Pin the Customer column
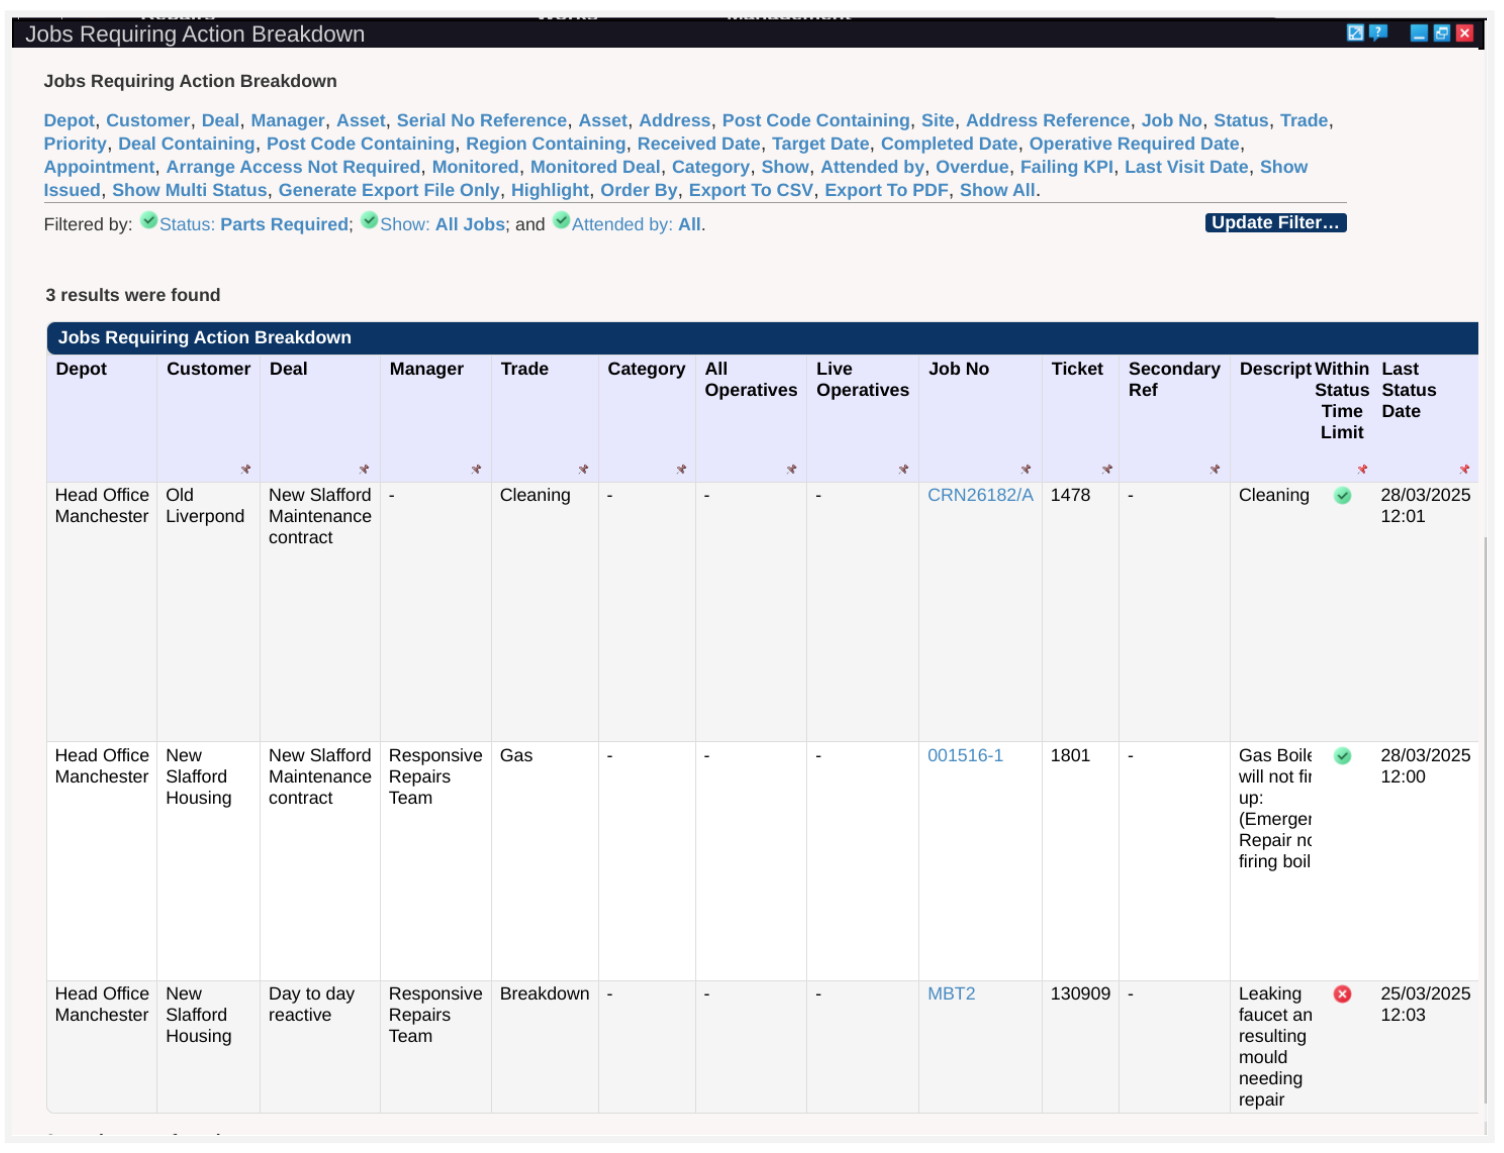1504x1153 pixels. pos(245,469)
